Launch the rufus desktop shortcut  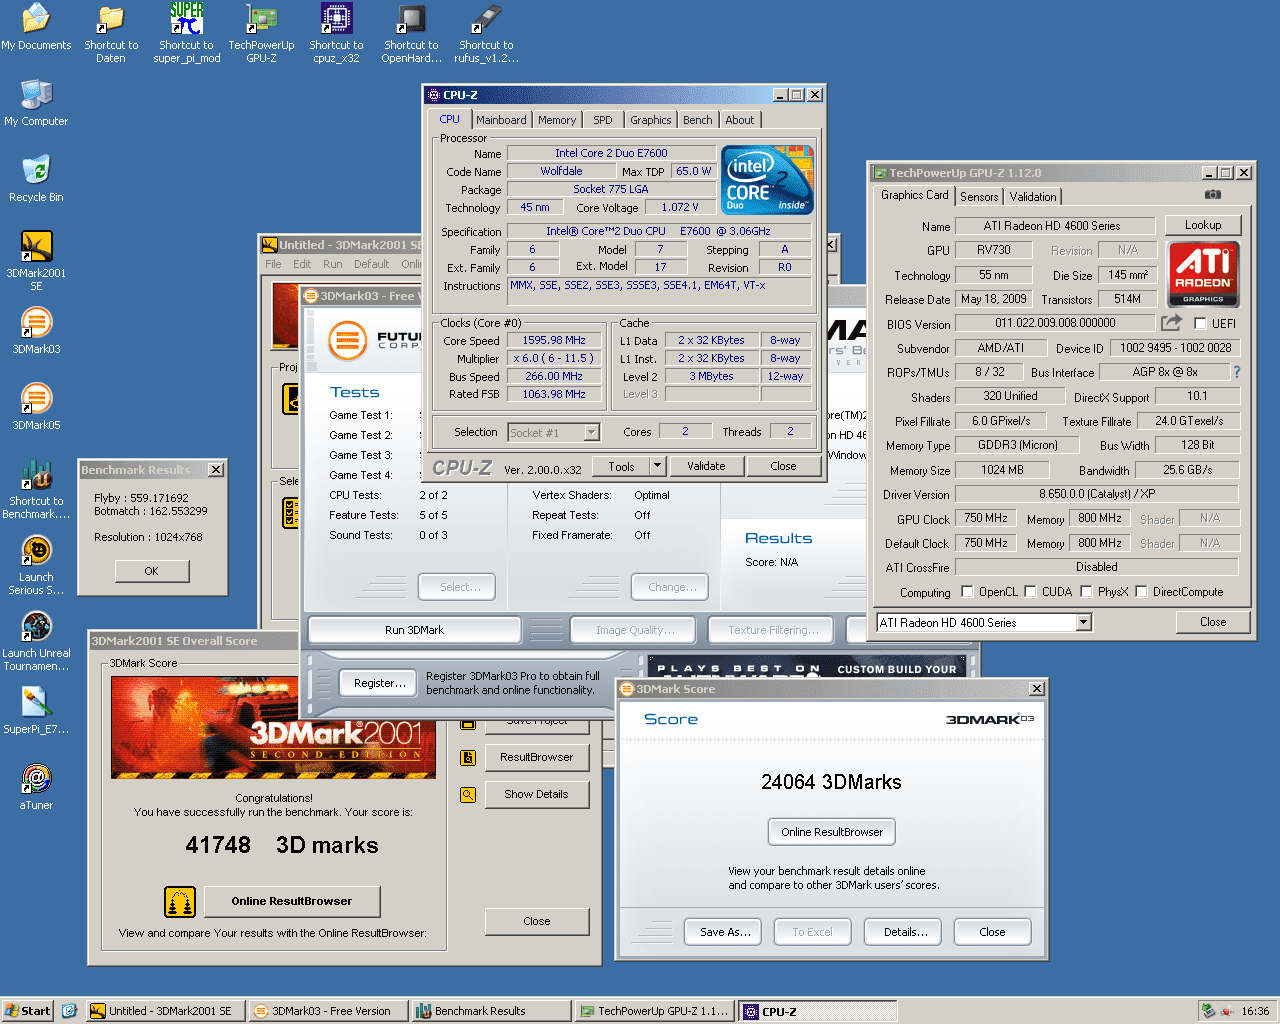tap(486, 33)
